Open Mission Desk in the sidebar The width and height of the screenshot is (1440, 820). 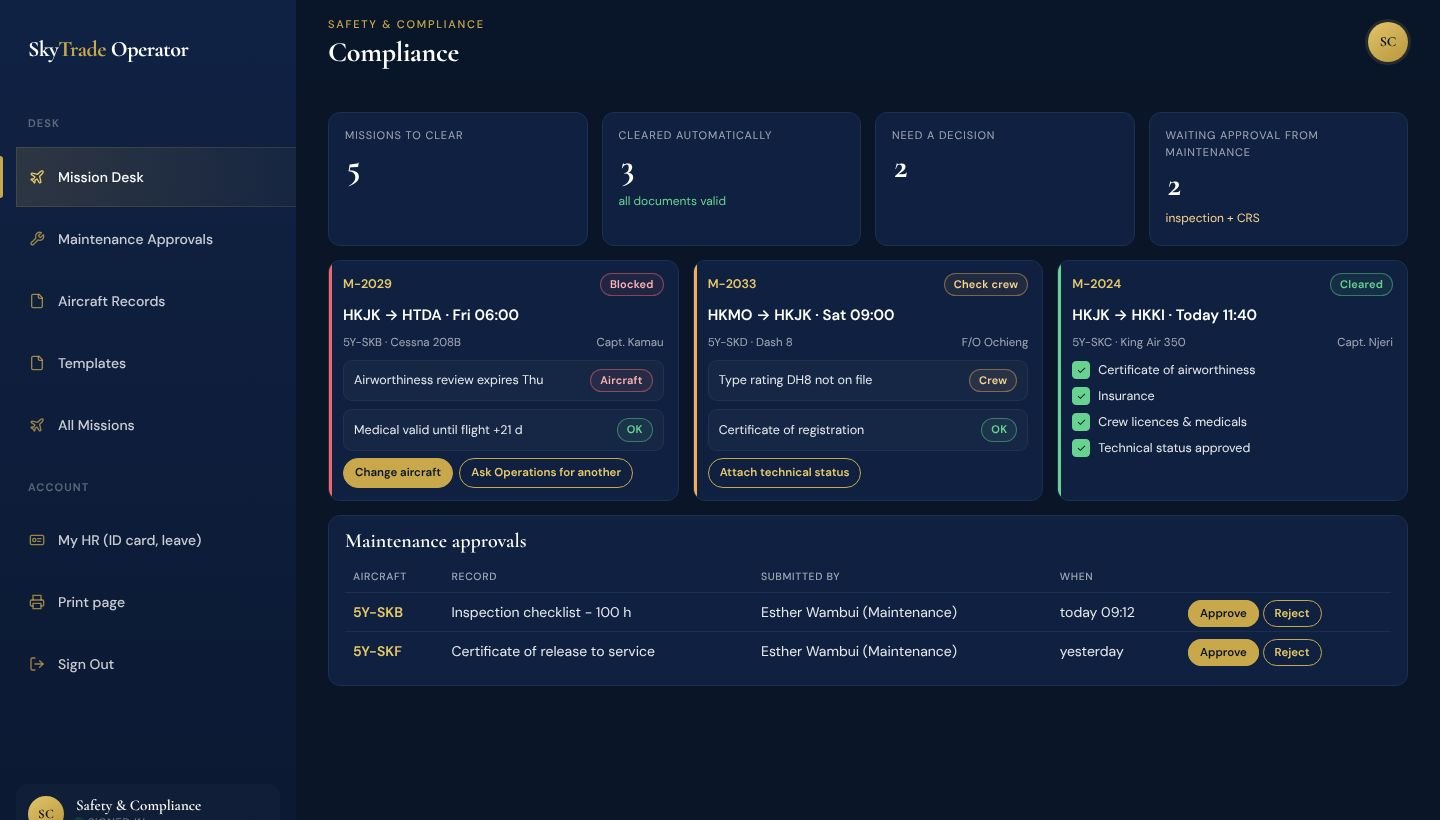pyautogui.click(x=156, y=177)
